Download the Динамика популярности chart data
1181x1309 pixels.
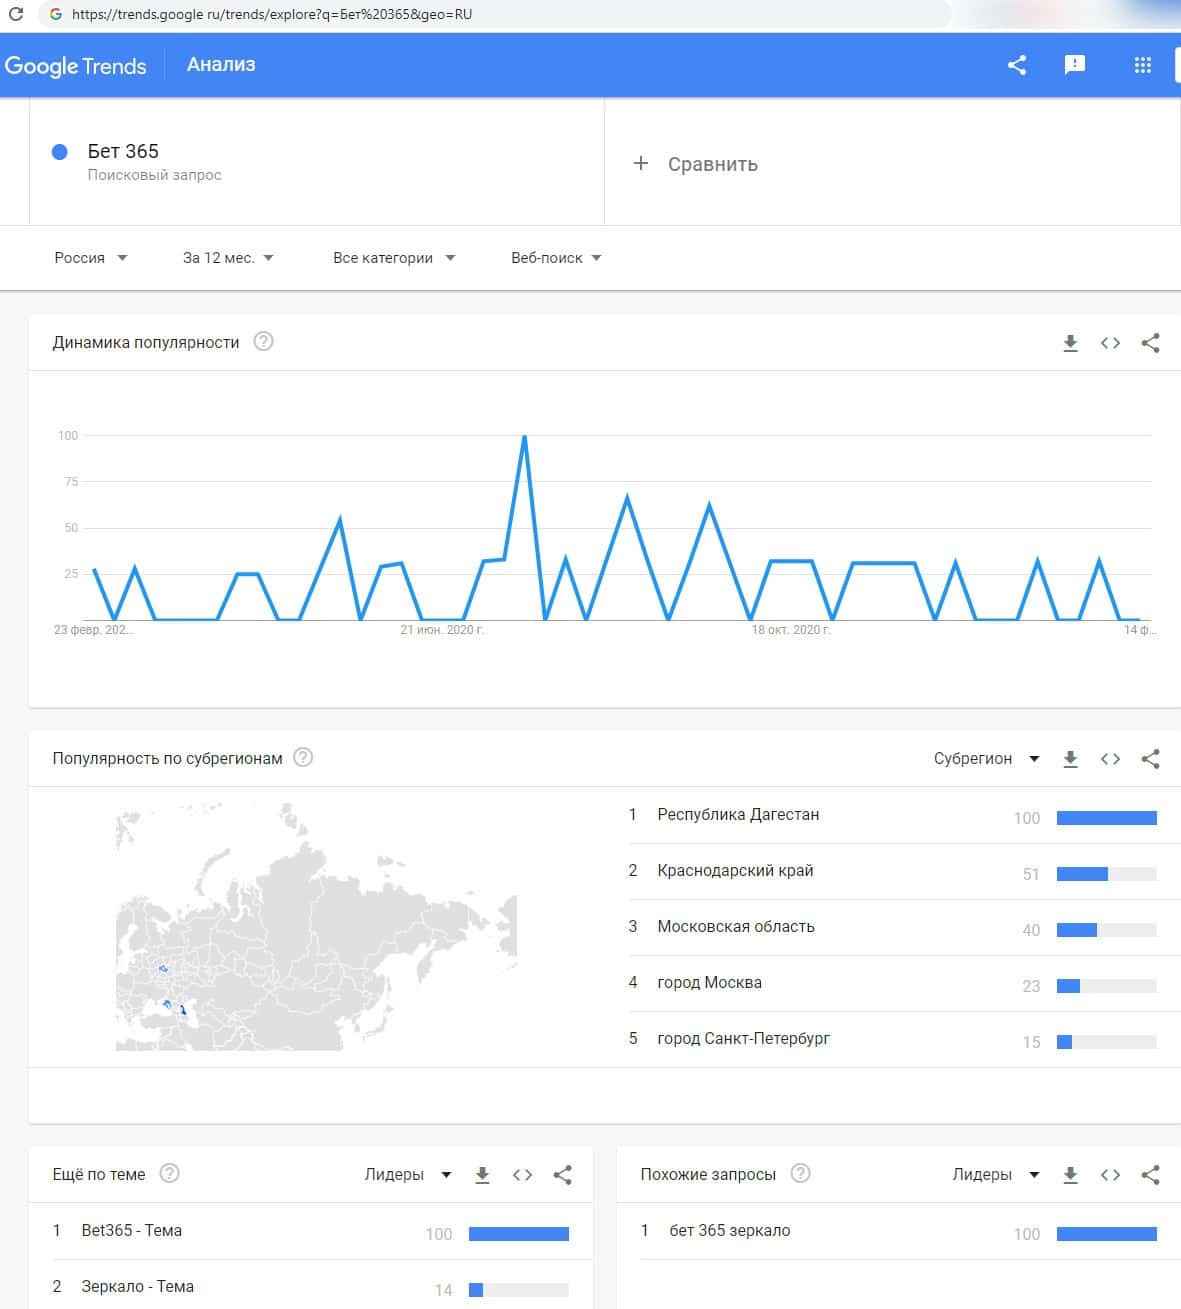1070,343
